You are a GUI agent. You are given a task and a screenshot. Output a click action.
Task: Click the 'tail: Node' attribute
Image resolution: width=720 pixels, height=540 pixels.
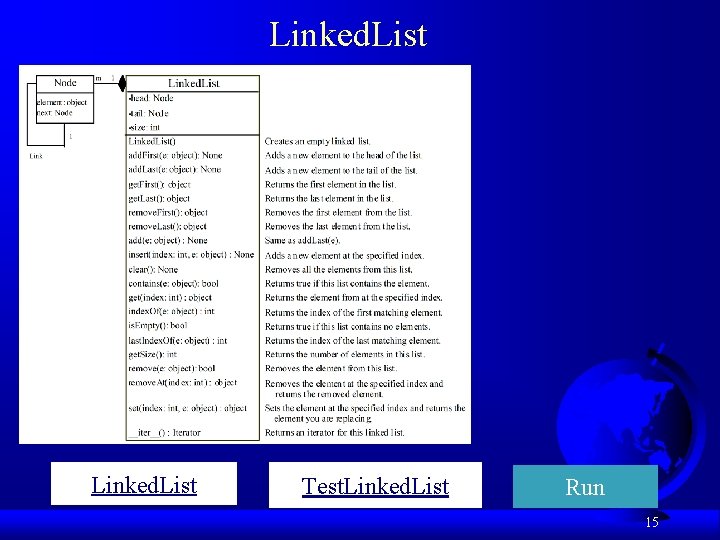pyautogui.click(x=149, y=113)
